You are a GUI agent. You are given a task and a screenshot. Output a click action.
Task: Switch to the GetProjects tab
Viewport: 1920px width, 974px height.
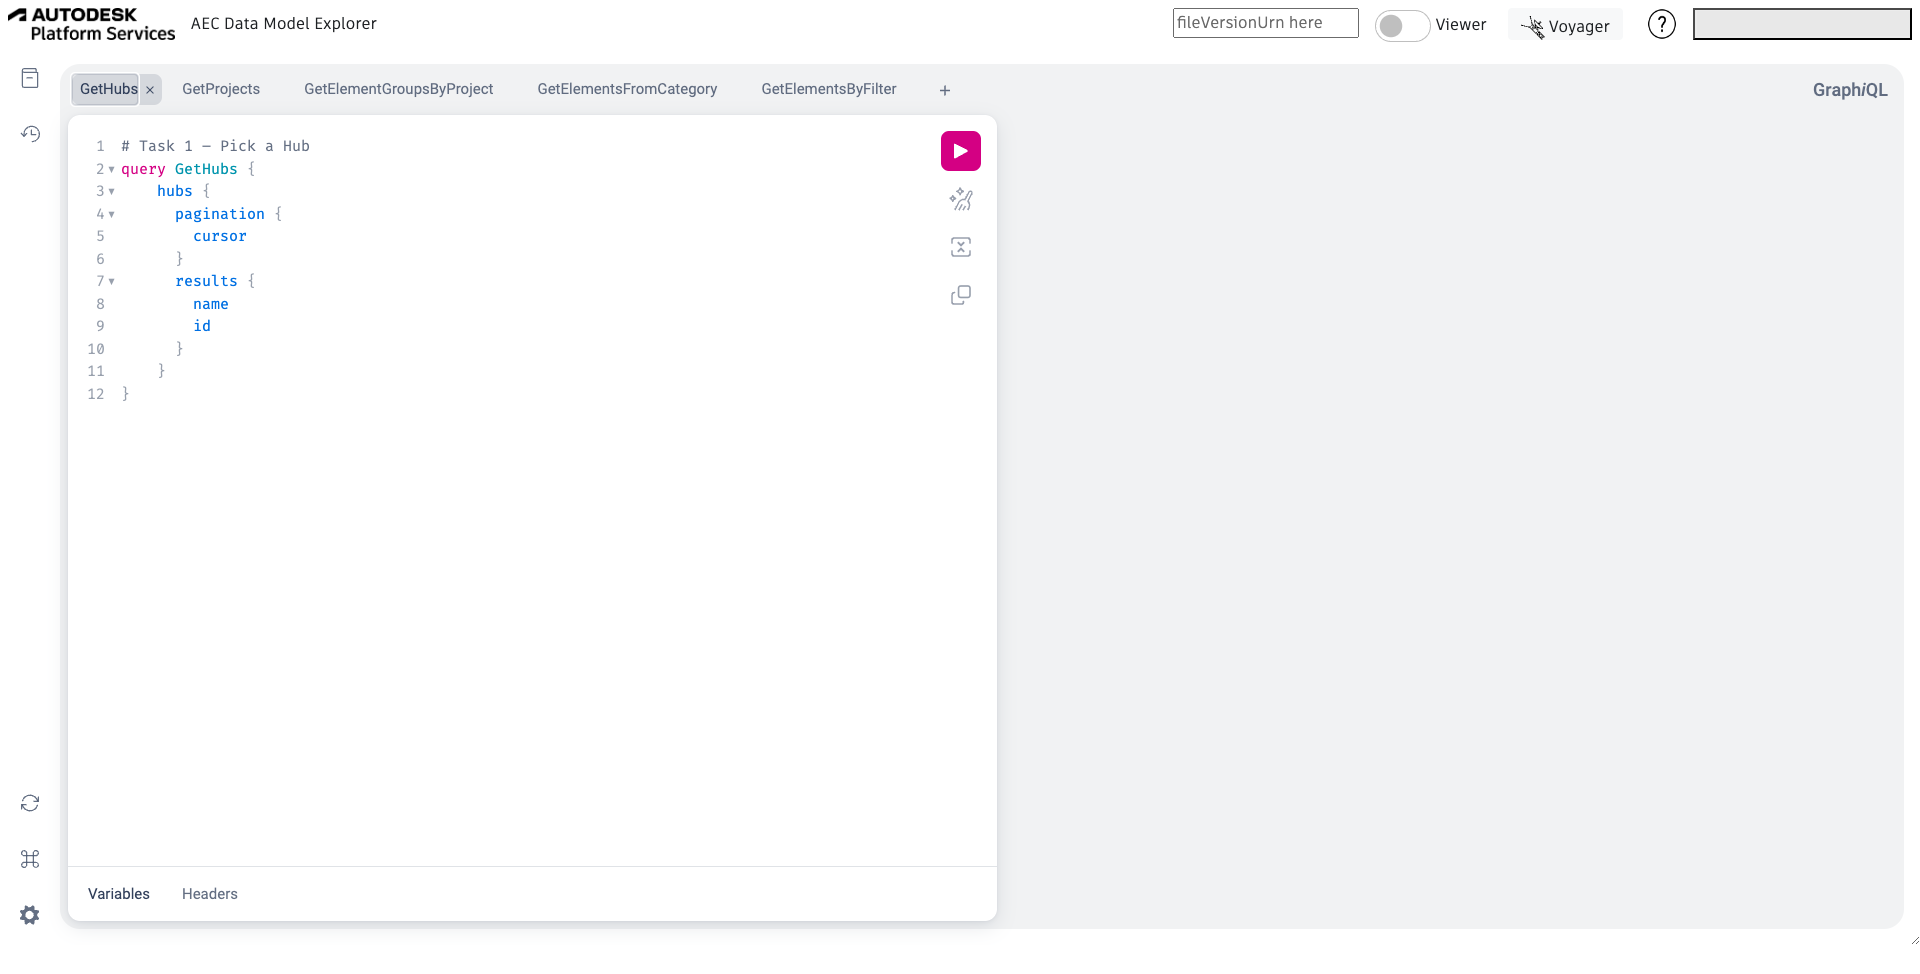(x=221, y=89)
